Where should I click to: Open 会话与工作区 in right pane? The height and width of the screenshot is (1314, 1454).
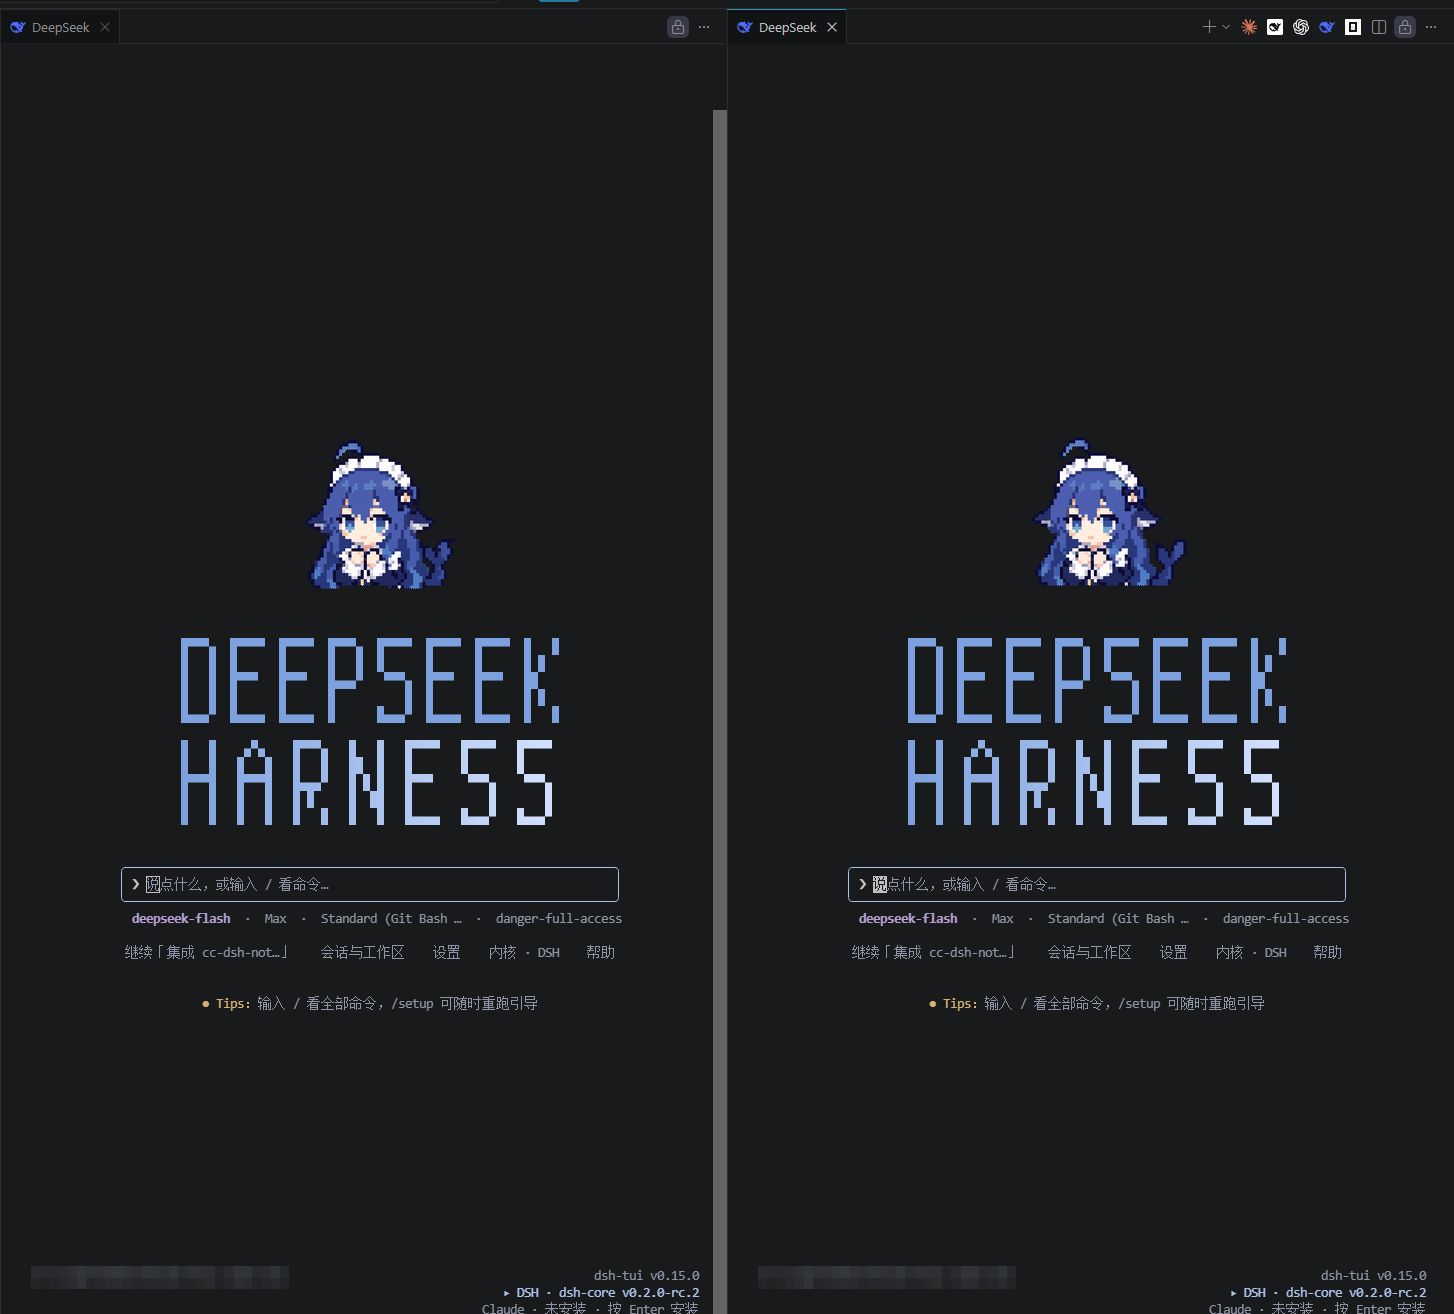tap(1089, 952)
